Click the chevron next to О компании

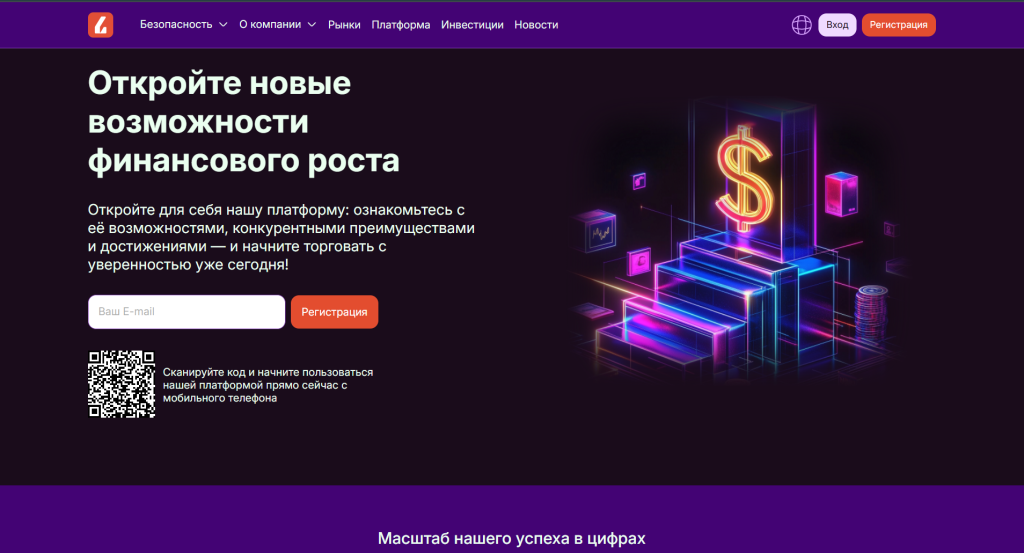[x=312, y=25]
